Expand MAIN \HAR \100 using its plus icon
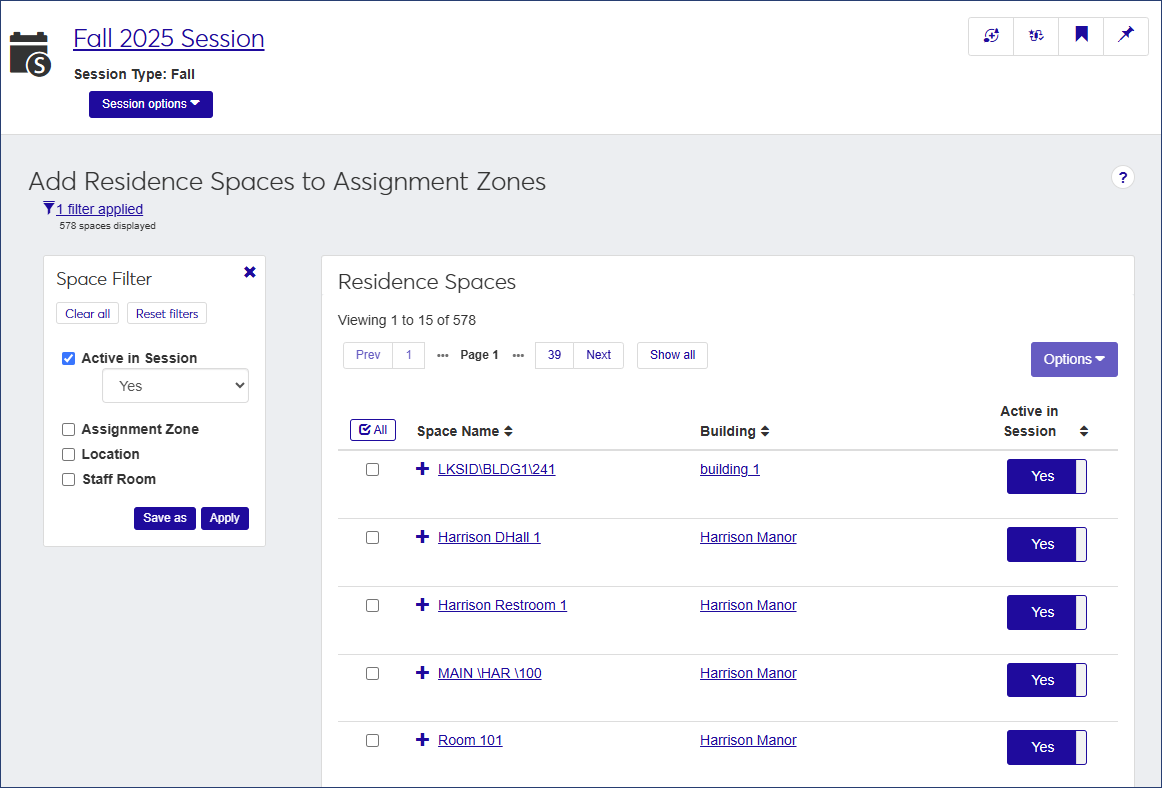The width and height of the screenshot is (1162, 788). [421, 673]
